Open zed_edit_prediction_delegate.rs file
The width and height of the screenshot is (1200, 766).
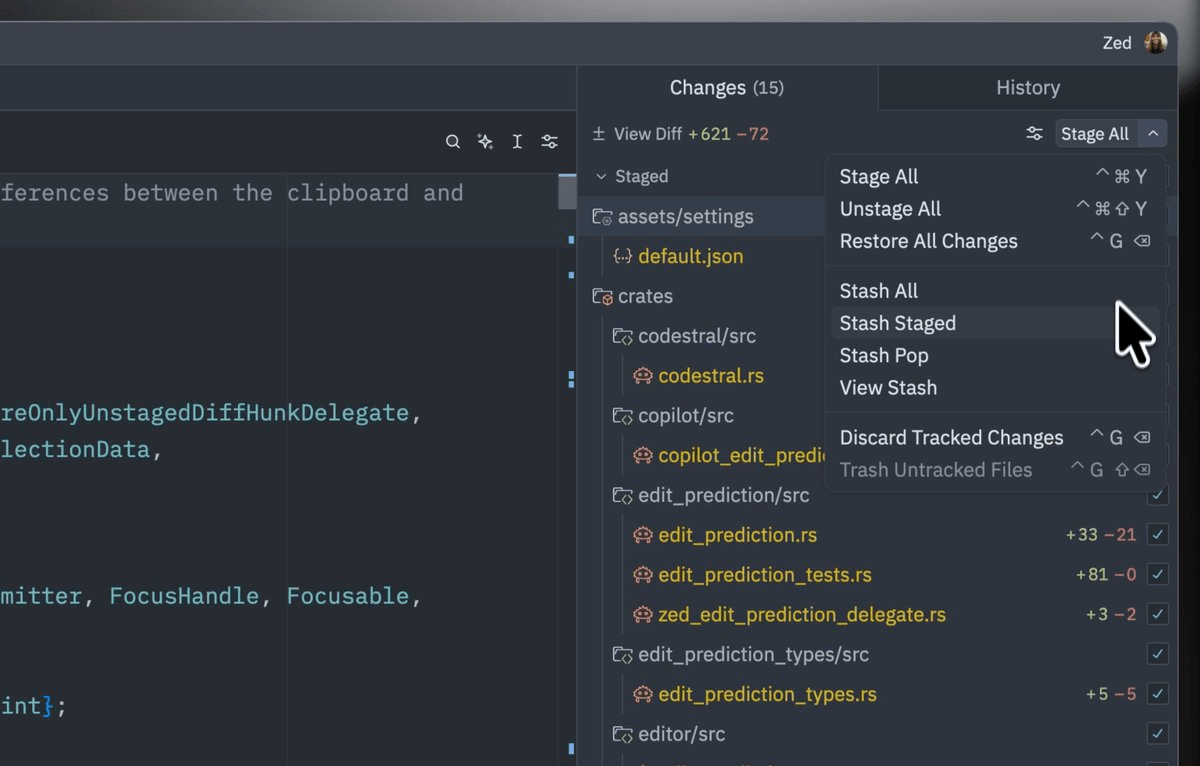point(802,614)
